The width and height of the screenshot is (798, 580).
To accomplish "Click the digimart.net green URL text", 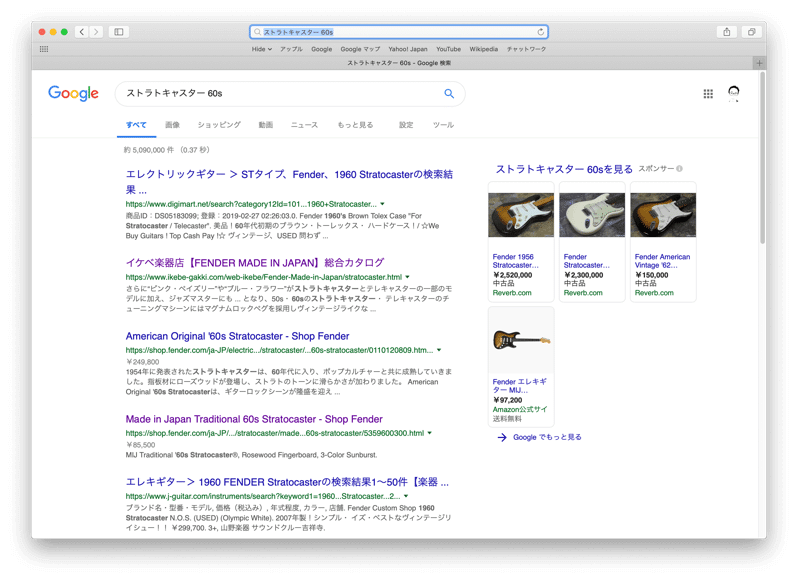I will click(251, 204).
